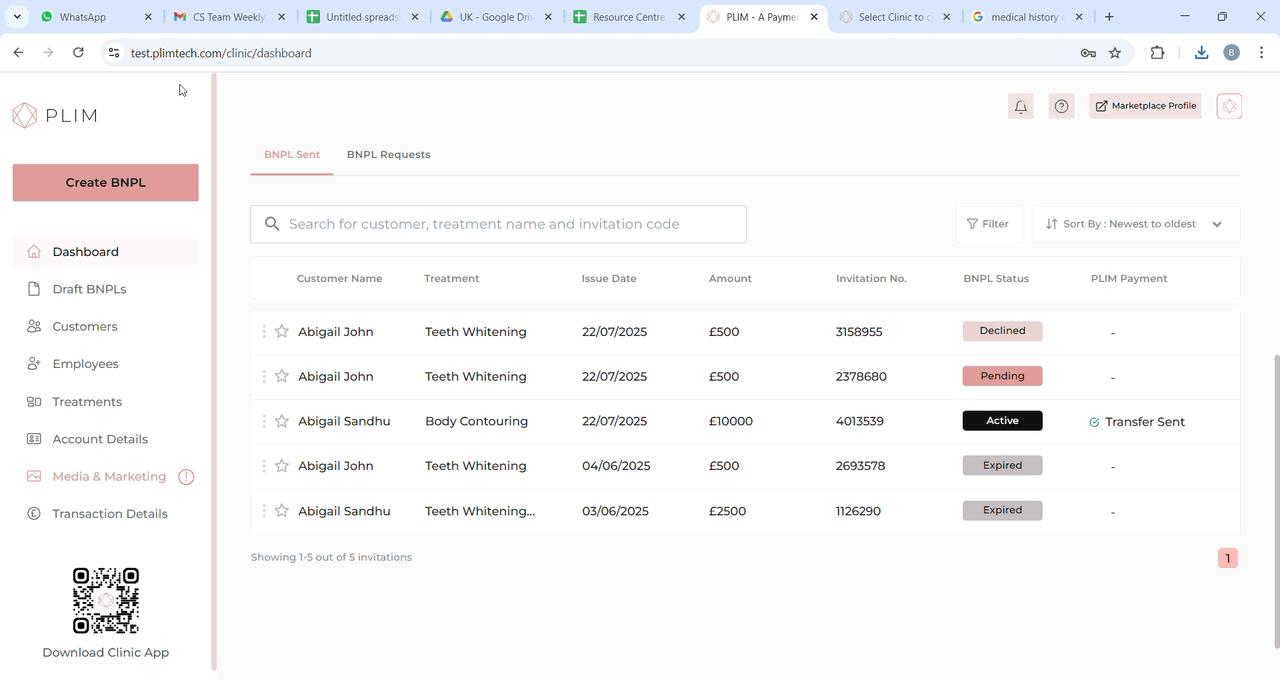This screenshot has width=1280, height=680.
Task: Star the Pending invitation 2378680 row
Action: pyautogui.click(x=282, y=376)
